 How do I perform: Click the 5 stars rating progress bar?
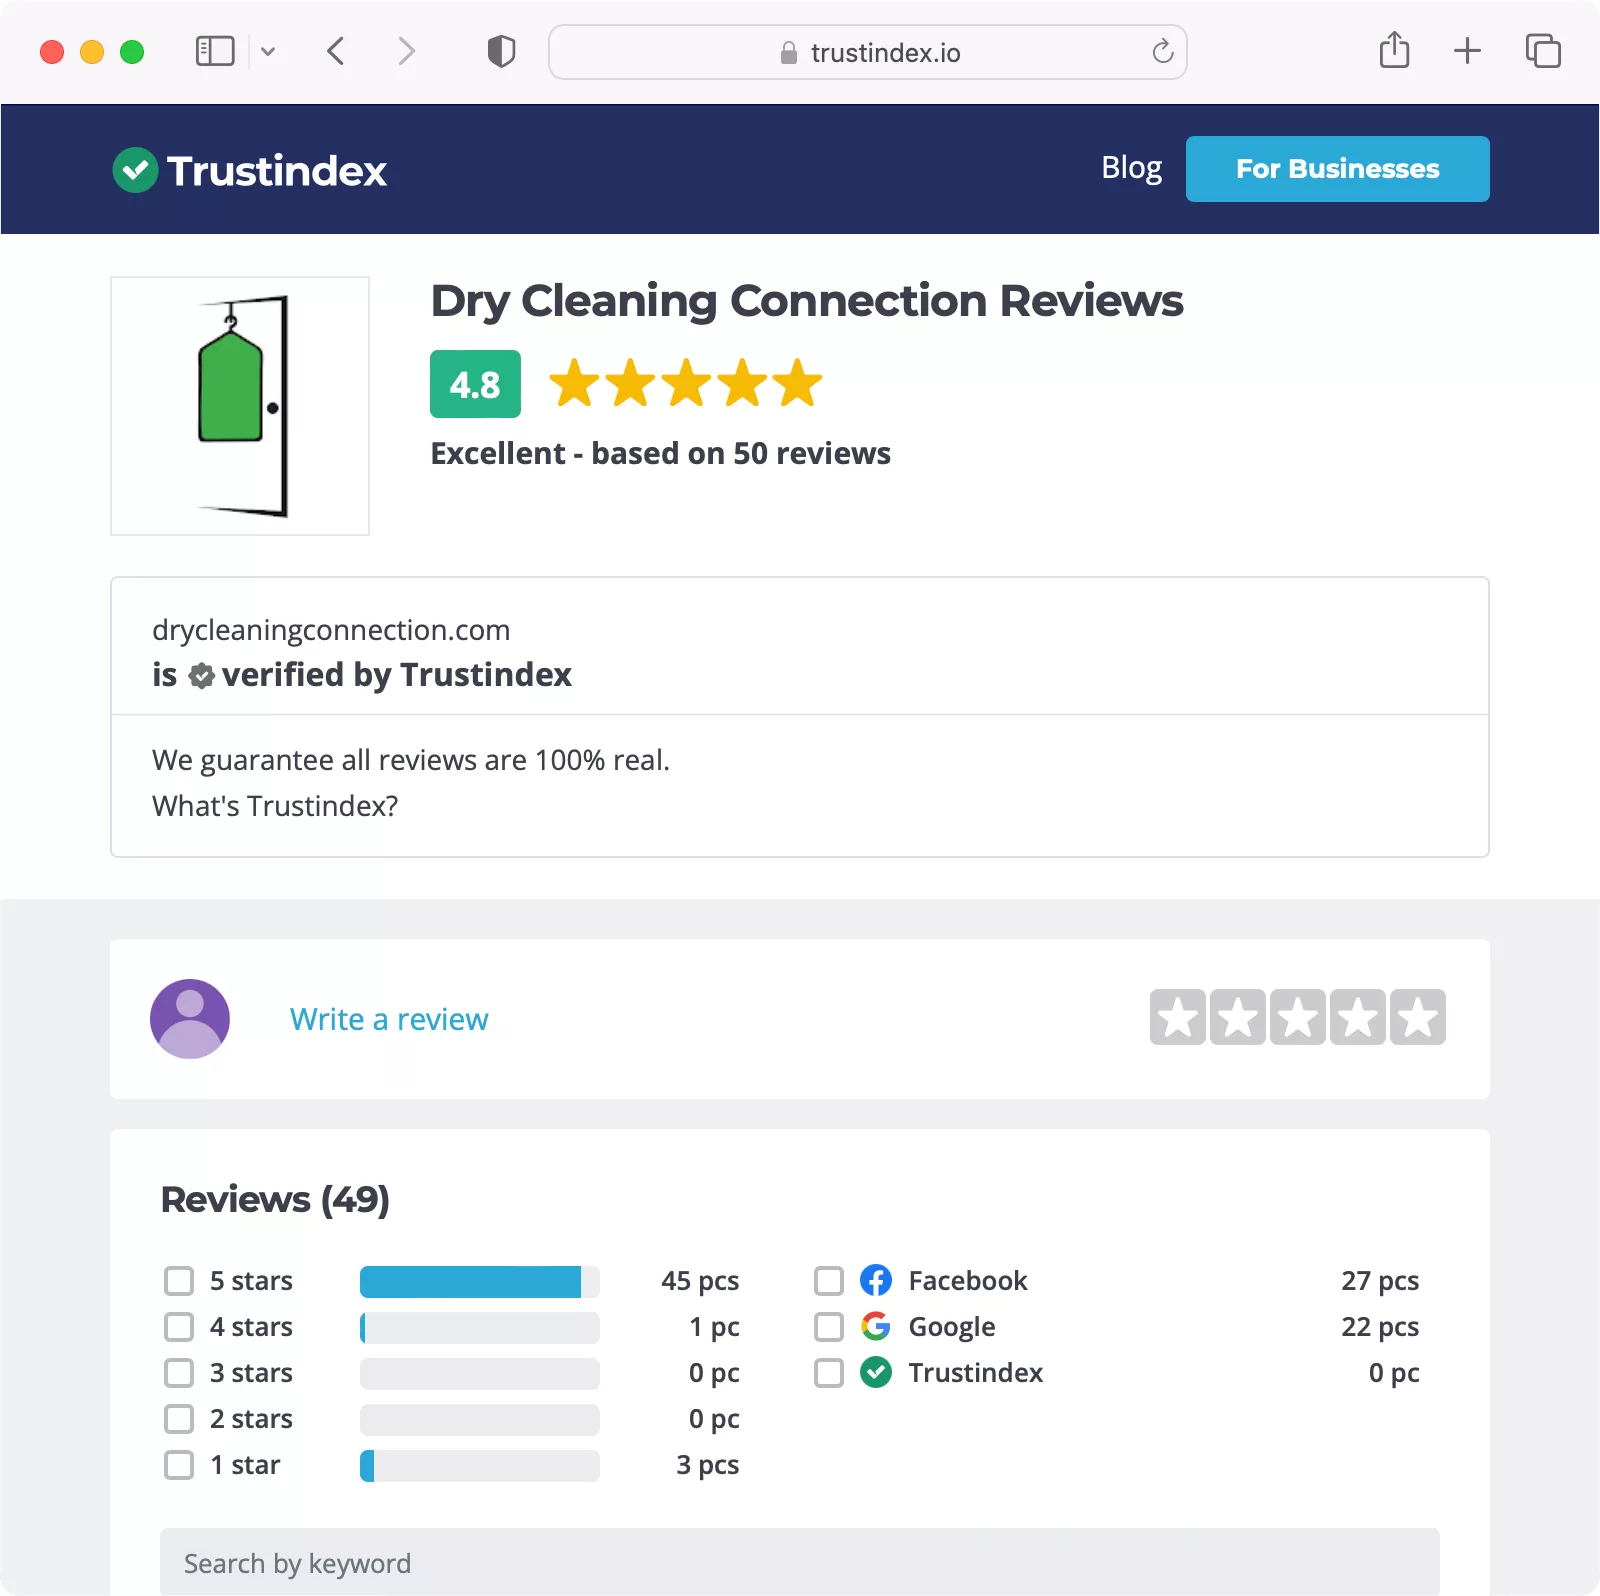point(479,1280)
